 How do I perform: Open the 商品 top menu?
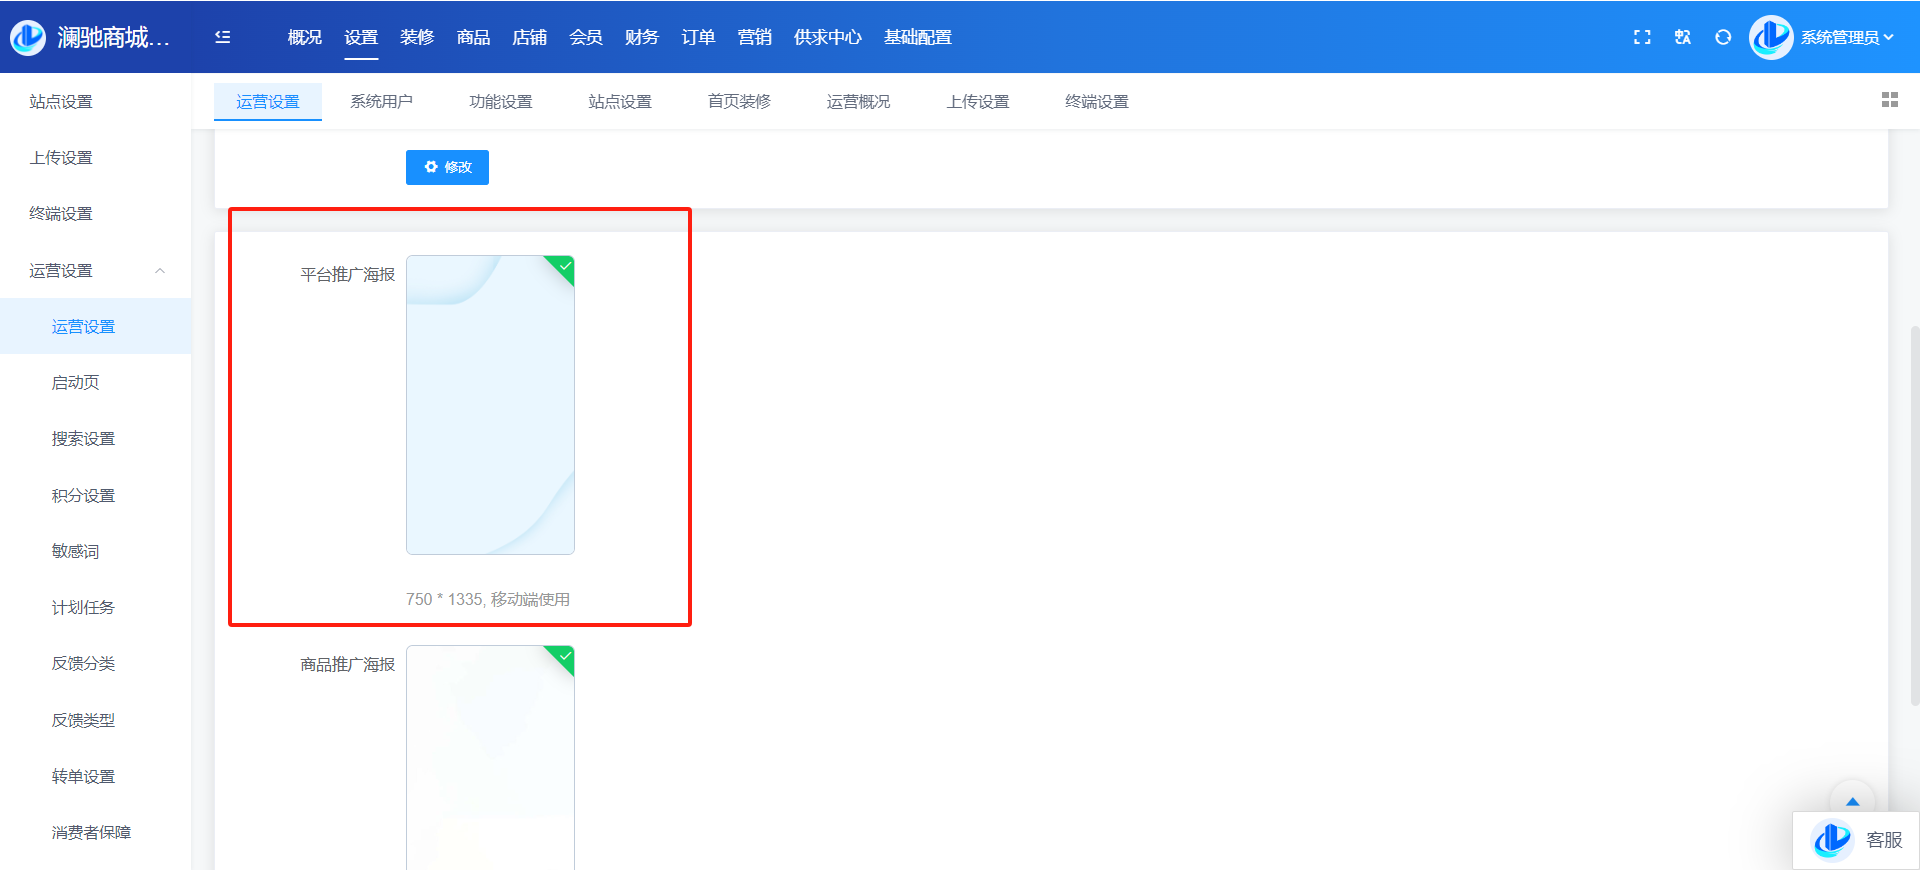click(x=473, y=37)
